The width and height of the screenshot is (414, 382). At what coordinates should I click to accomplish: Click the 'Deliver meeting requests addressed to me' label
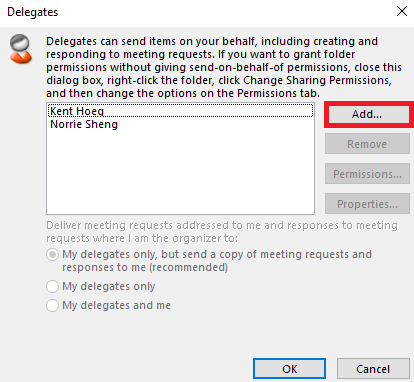(x=222, y=232)
